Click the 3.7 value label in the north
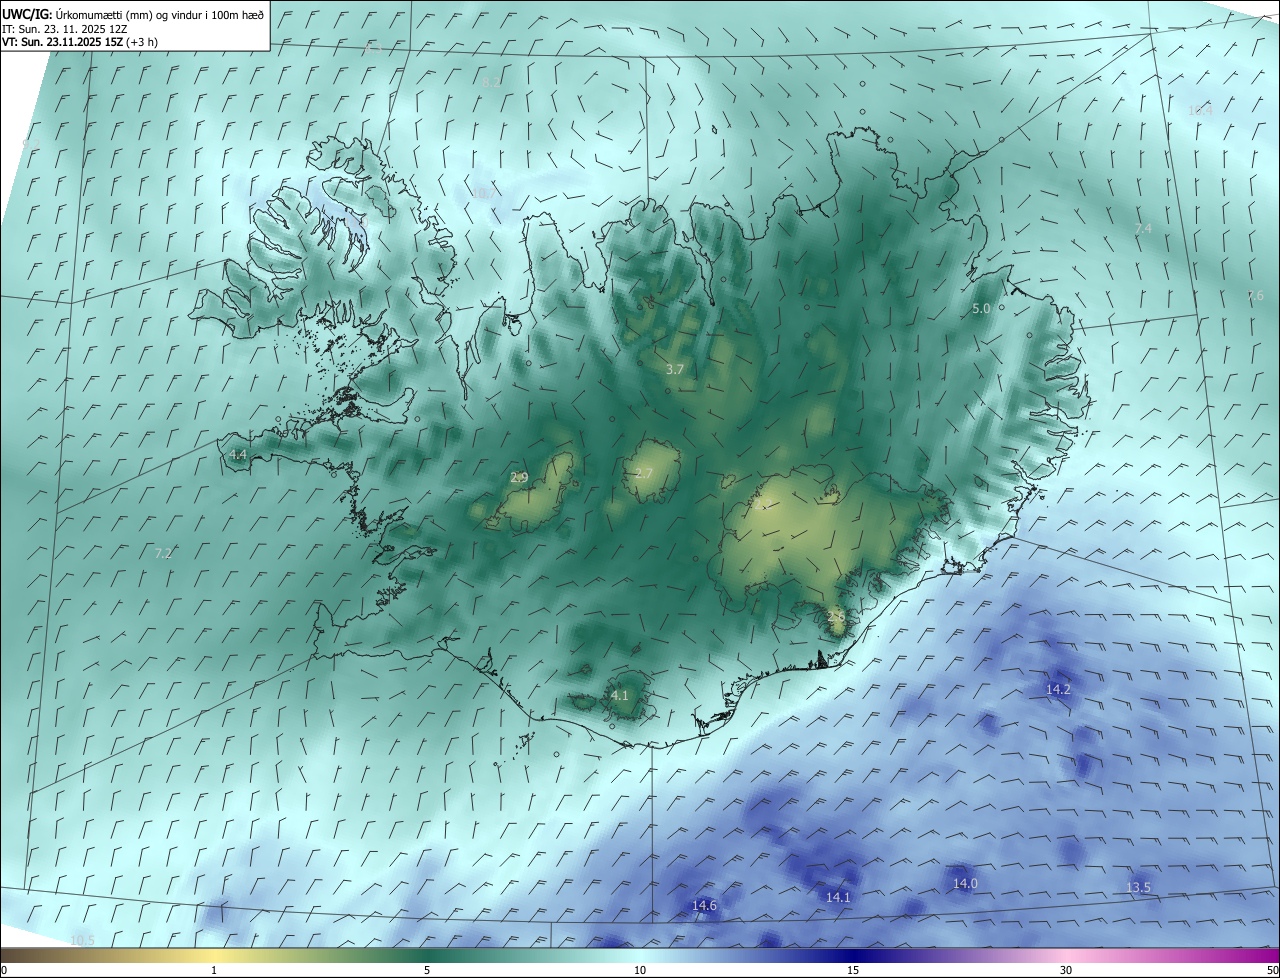 coord(675,369)
